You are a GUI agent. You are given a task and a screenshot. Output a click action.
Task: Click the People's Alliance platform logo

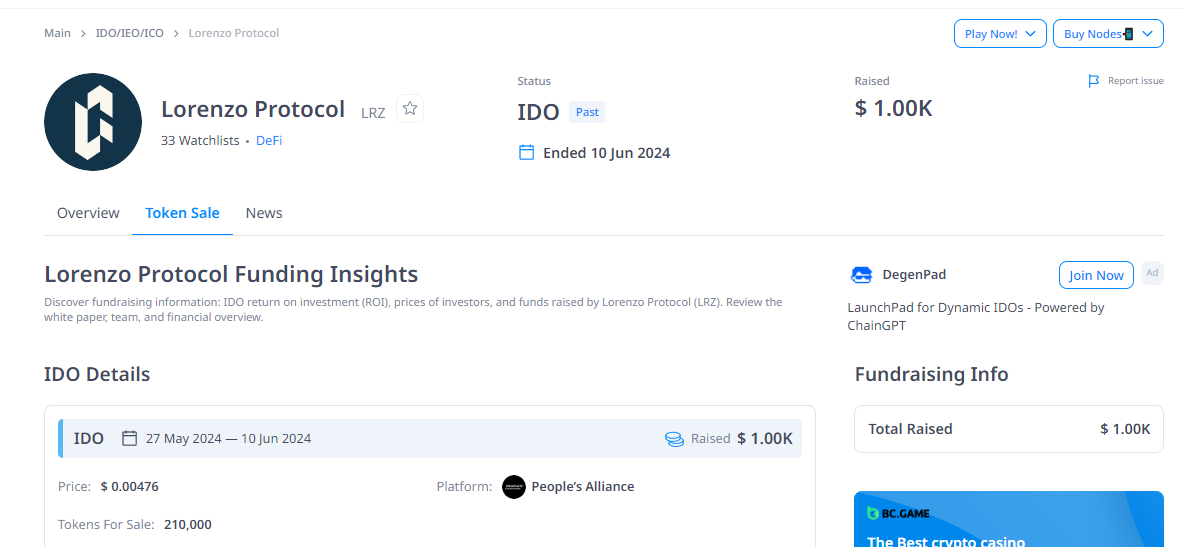pyautogui.click(x=514, y=487)
